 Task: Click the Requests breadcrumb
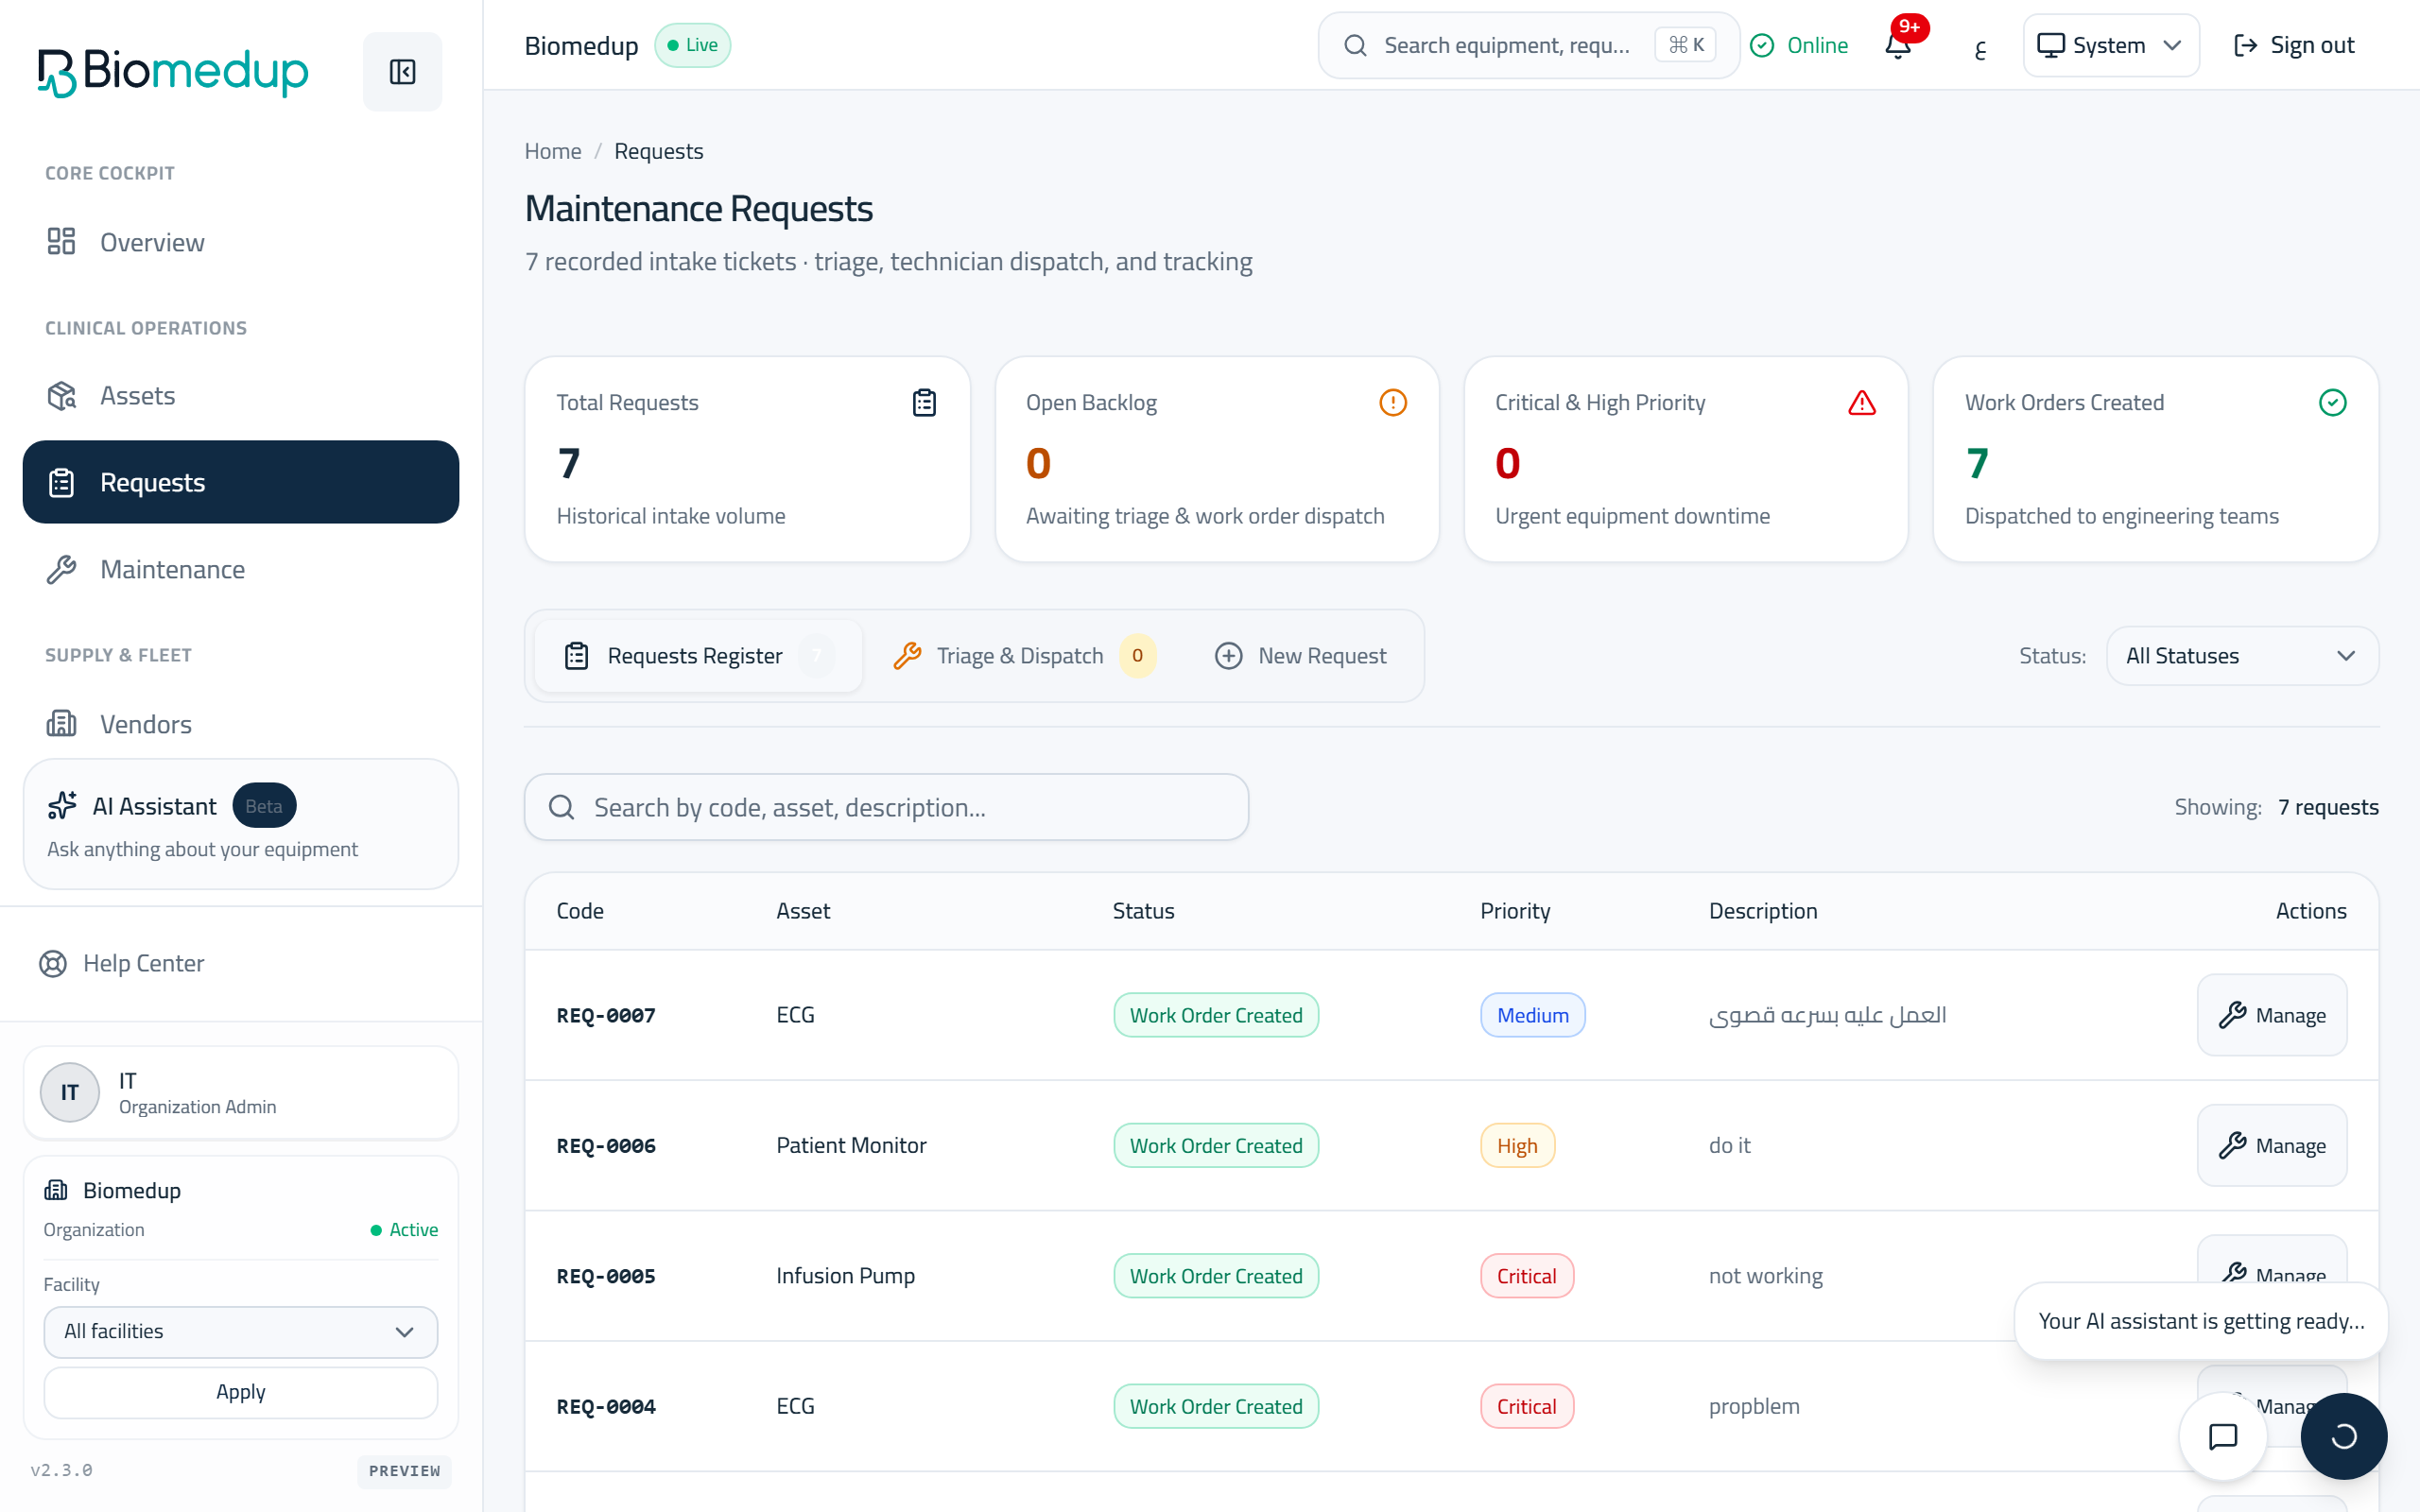pos(659,151)
